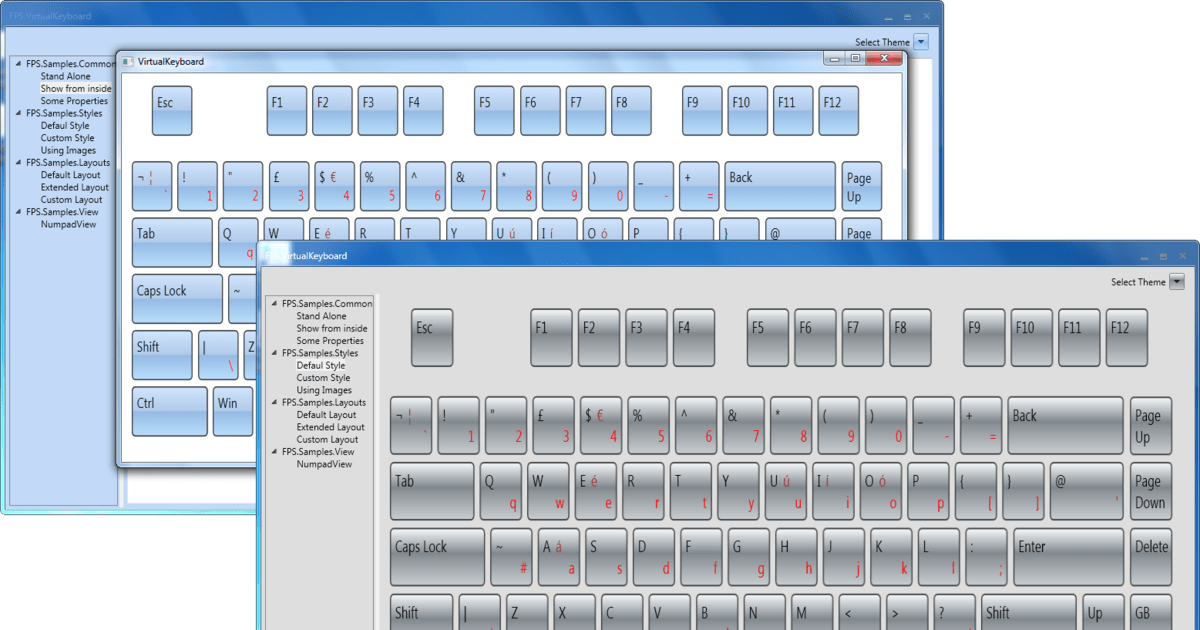Viewport: 1200px width, 630px height.
Task: Select Extended Layout in front window tree
Action: (x=329, y=427)
